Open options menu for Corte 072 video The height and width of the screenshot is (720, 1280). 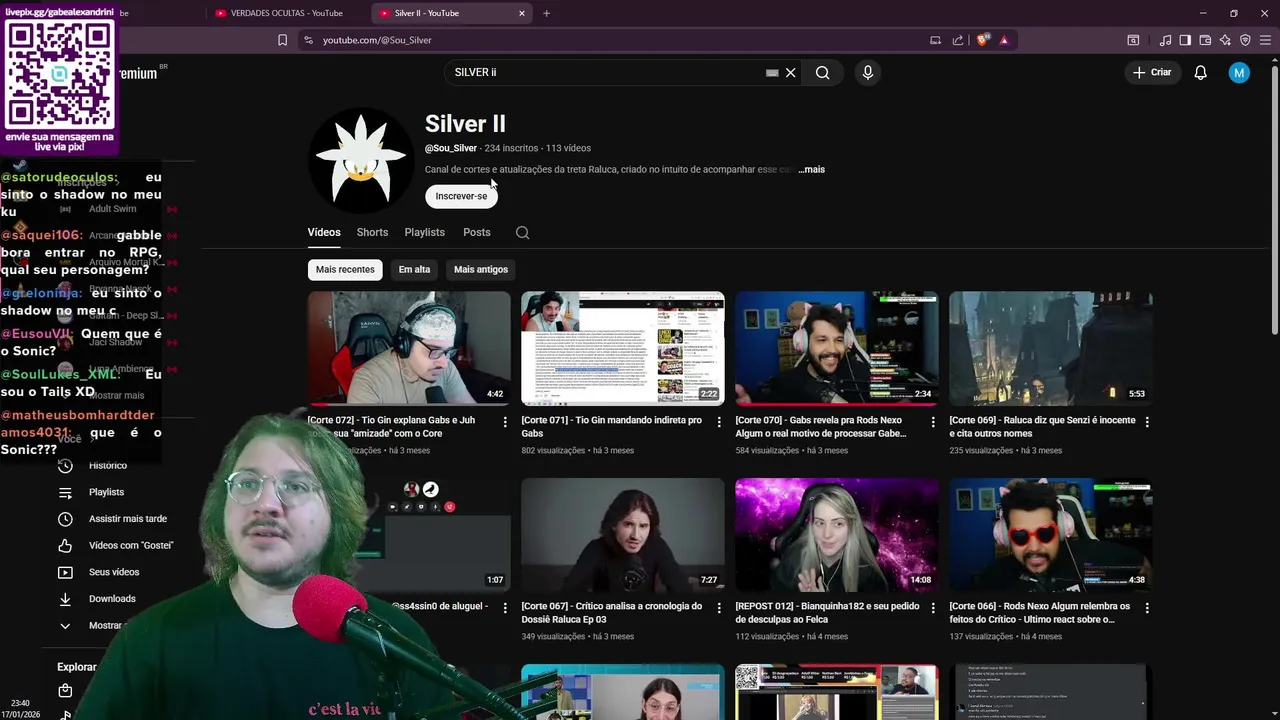[x=505, y=422]
